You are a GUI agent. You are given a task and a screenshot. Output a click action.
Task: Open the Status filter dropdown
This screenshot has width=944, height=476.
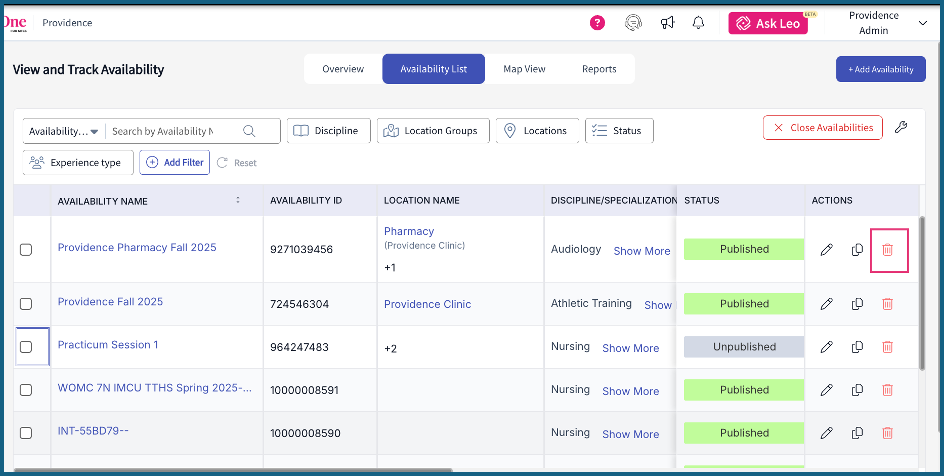(618, 131)
